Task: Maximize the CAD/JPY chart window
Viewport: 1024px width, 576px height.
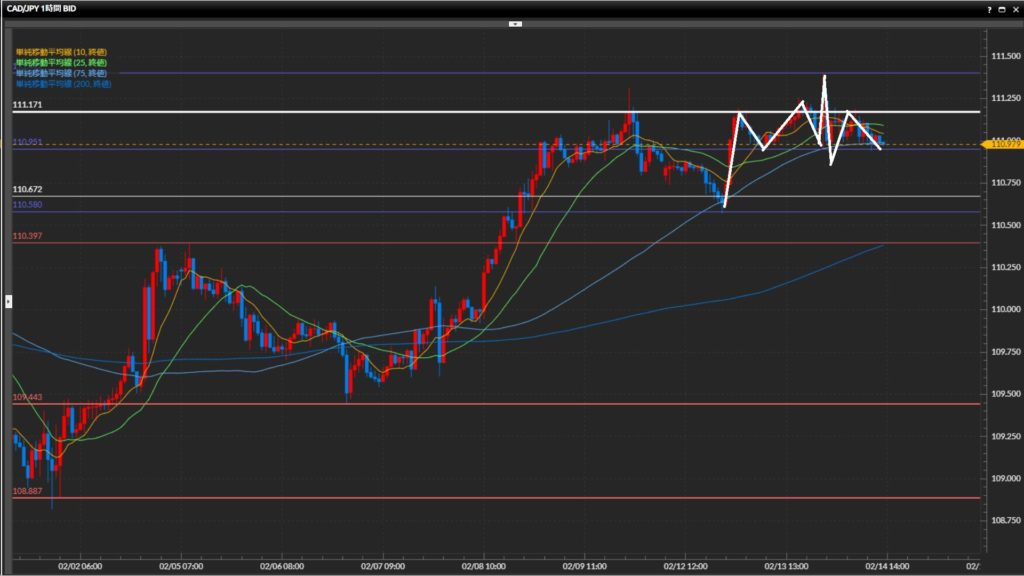Action: (1002, 8)
